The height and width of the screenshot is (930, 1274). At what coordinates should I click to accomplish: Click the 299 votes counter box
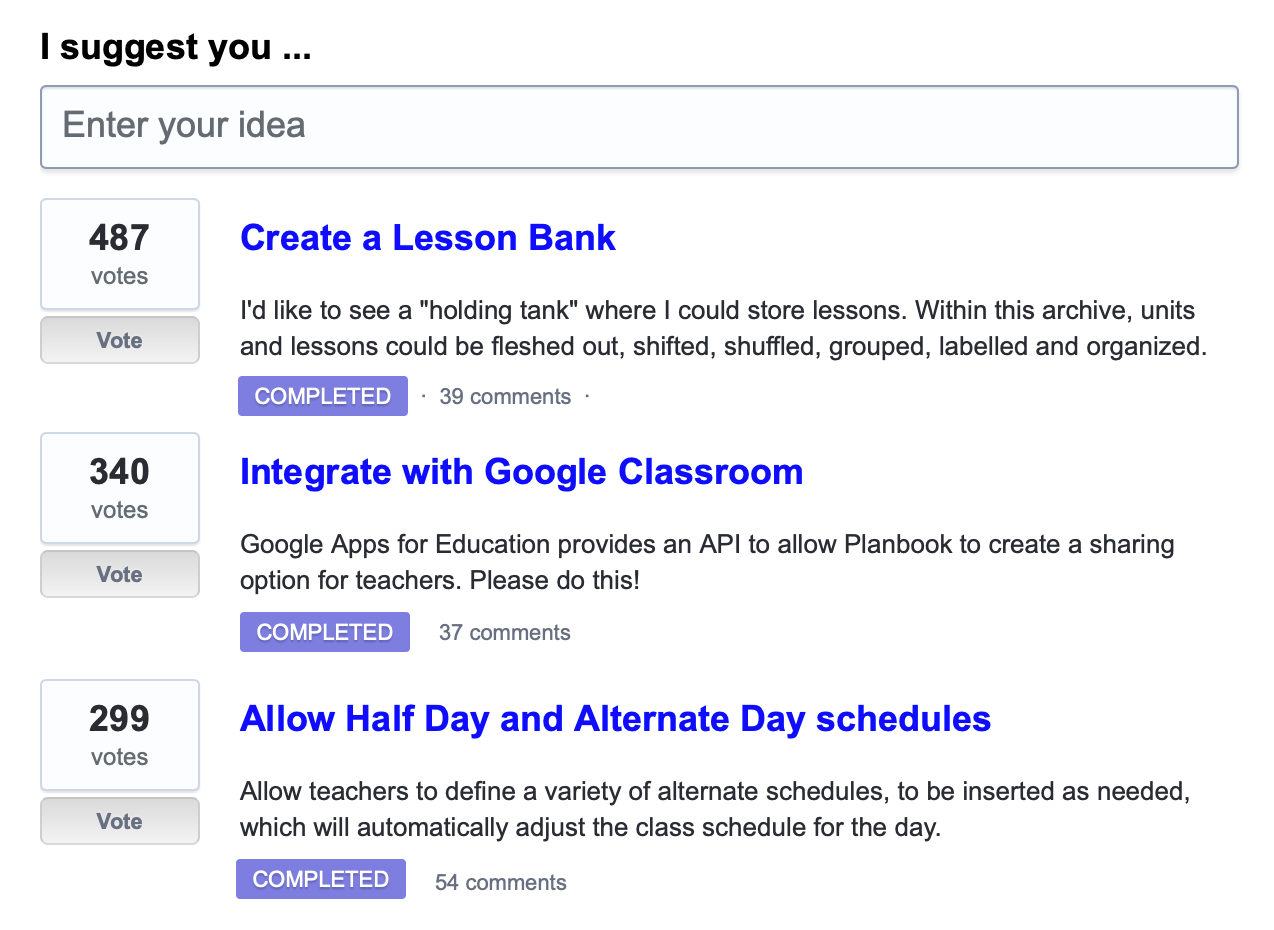pyautogui.click(x=119, y=734)
